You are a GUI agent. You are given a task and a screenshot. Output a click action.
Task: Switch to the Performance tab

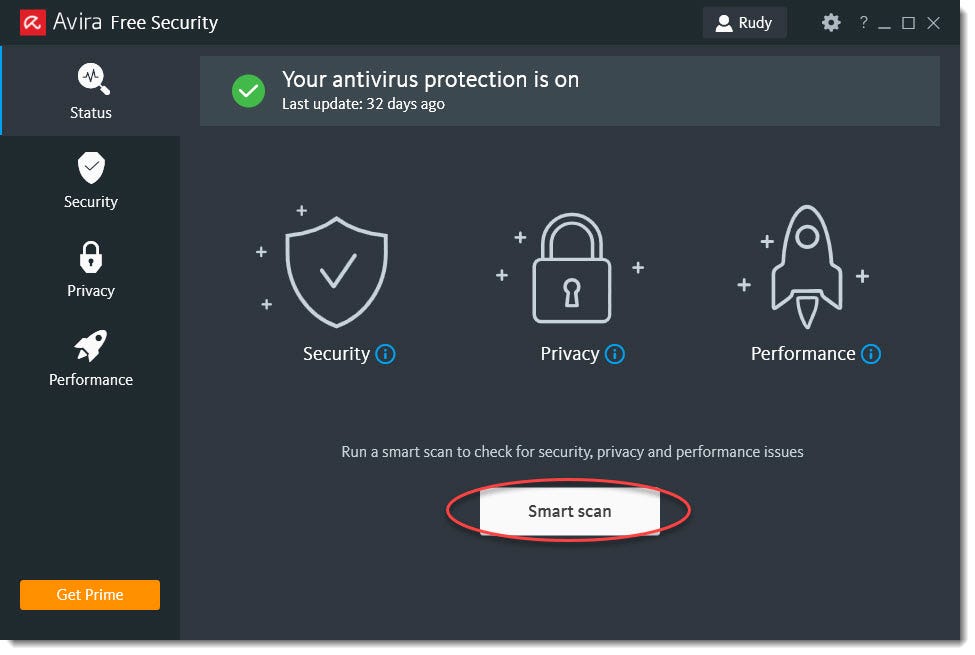pos(90,360)
